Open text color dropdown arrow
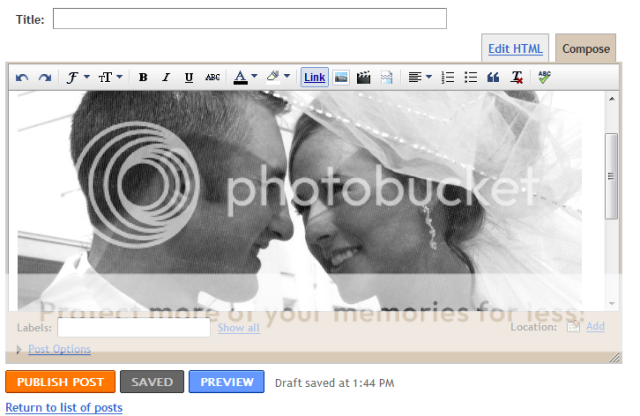 tap(254, 76)
